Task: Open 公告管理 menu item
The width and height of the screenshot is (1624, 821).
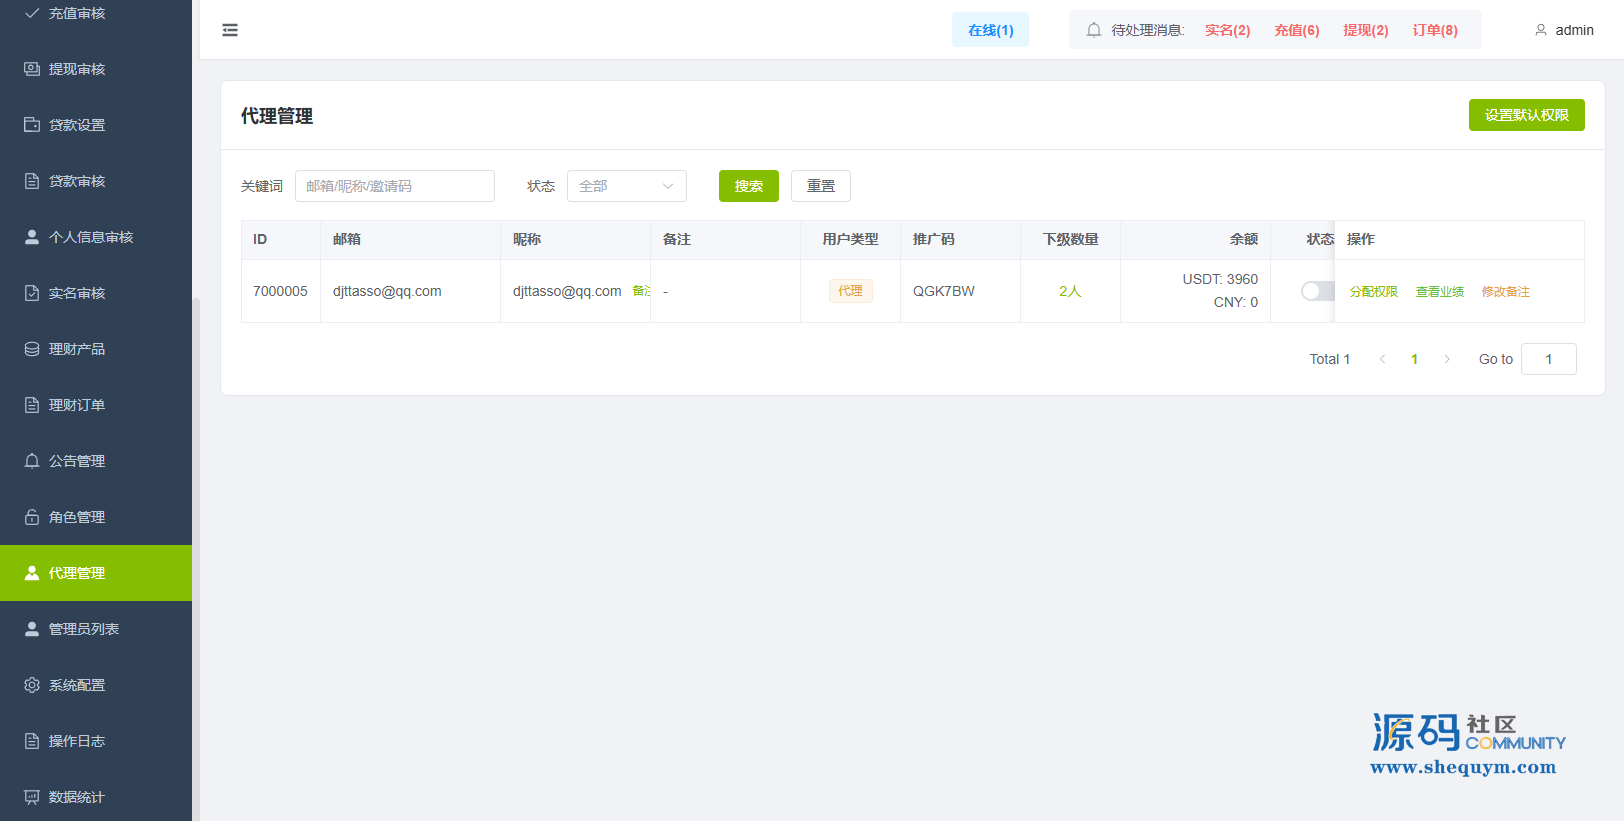Action: [96, 461]
